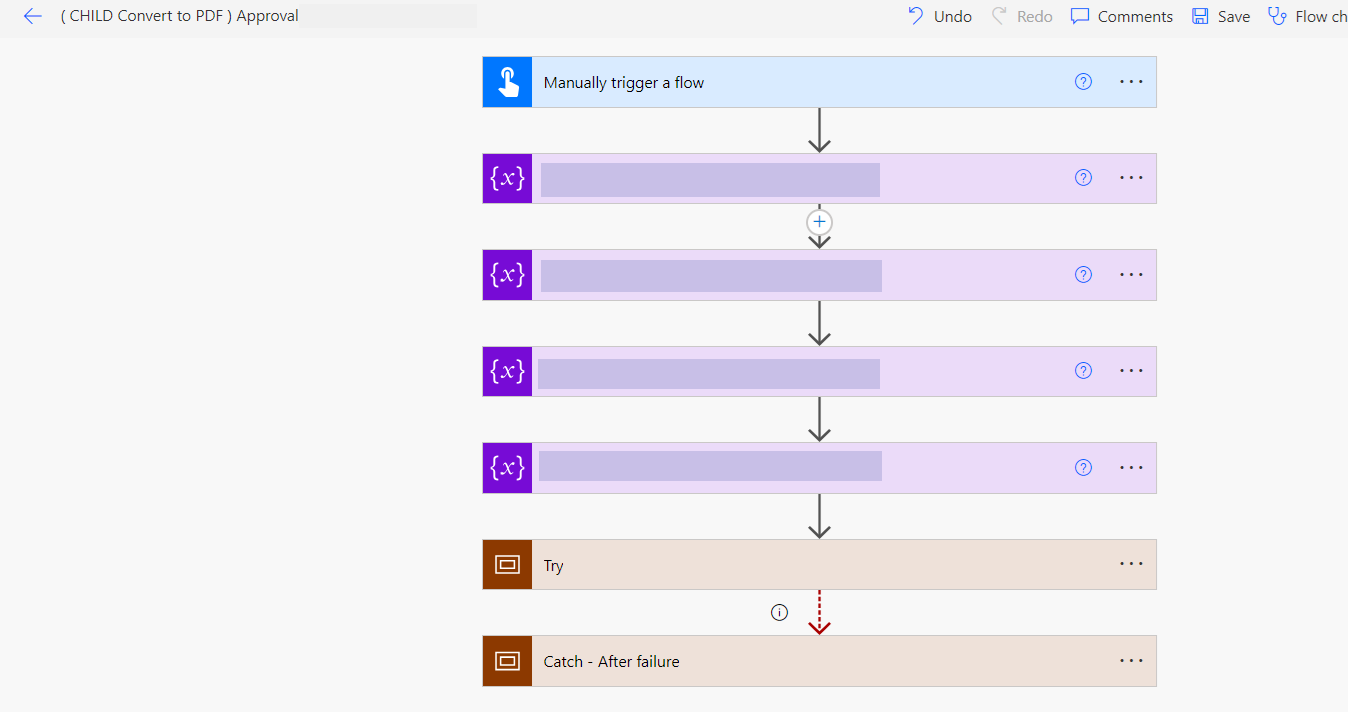Expand the Try scope card

(800, 565)
